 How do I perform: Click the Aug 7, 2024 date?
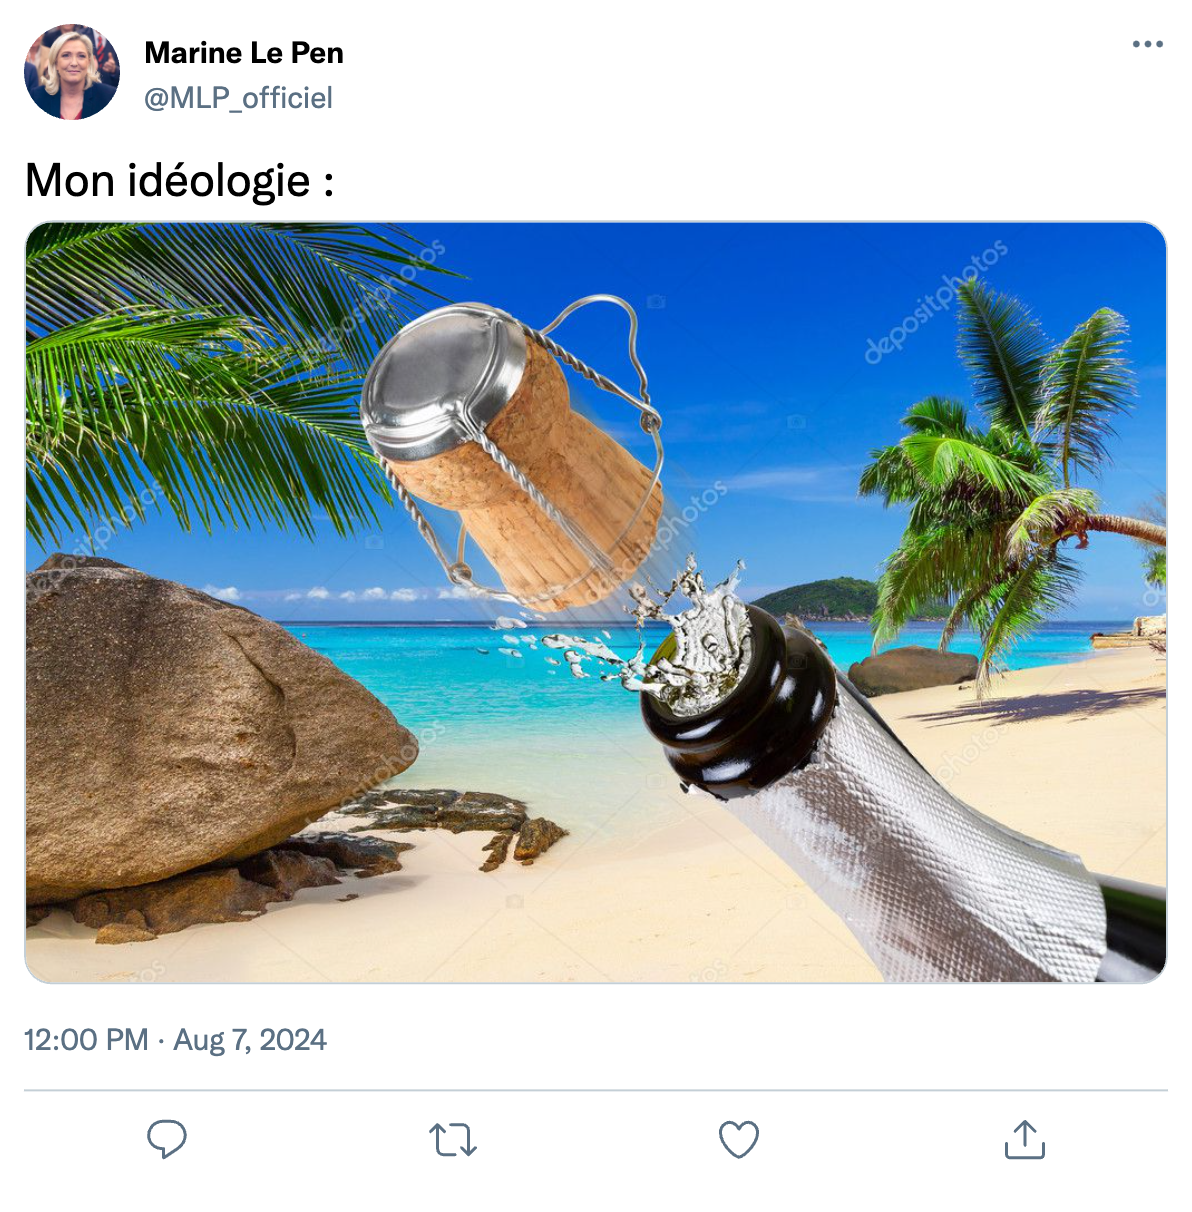(x=250, y=1040)
